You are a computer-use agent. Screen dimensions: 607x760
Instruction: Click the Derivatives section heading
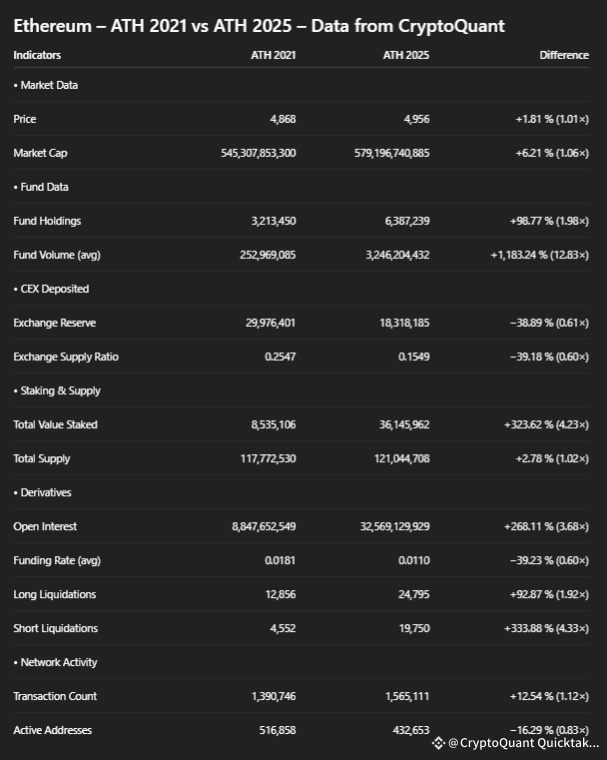pyautogui.click(x=43, y=492)
